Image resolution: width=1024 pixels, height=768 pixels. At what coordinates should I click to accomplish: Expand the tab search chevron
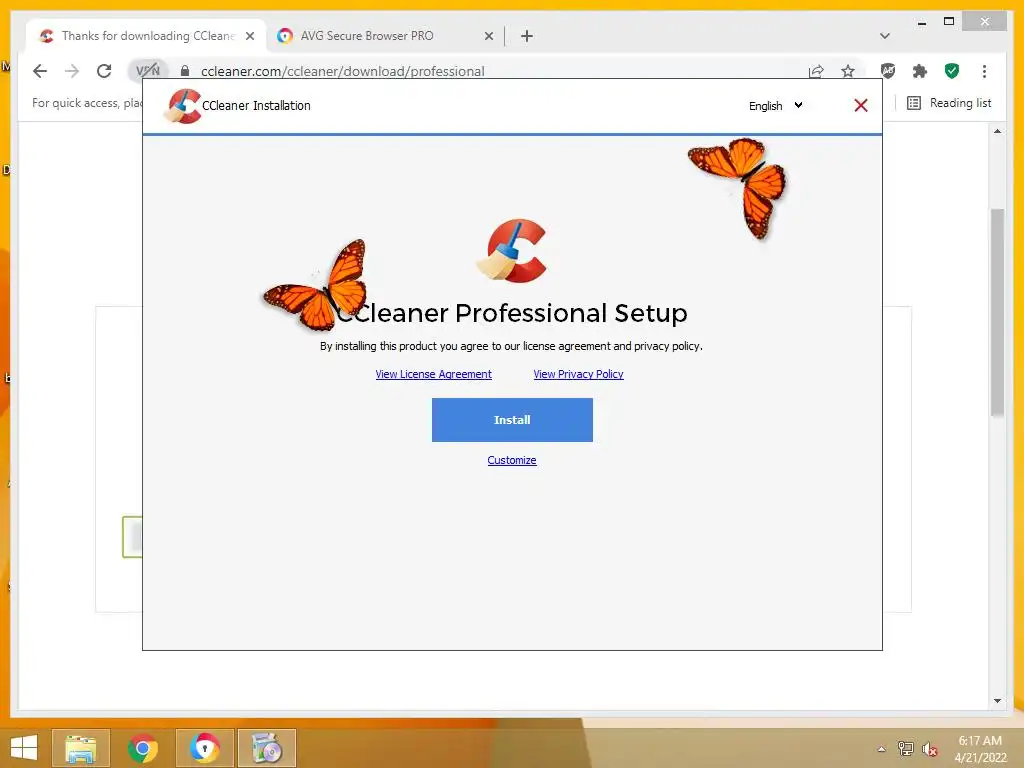[884, 36]
